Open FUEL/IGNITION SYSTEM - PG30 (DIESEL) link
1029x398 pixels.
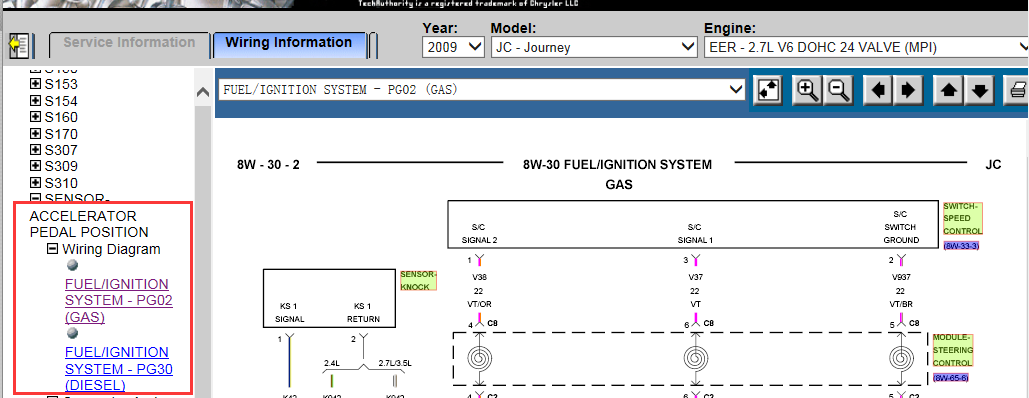click(118, 368)
